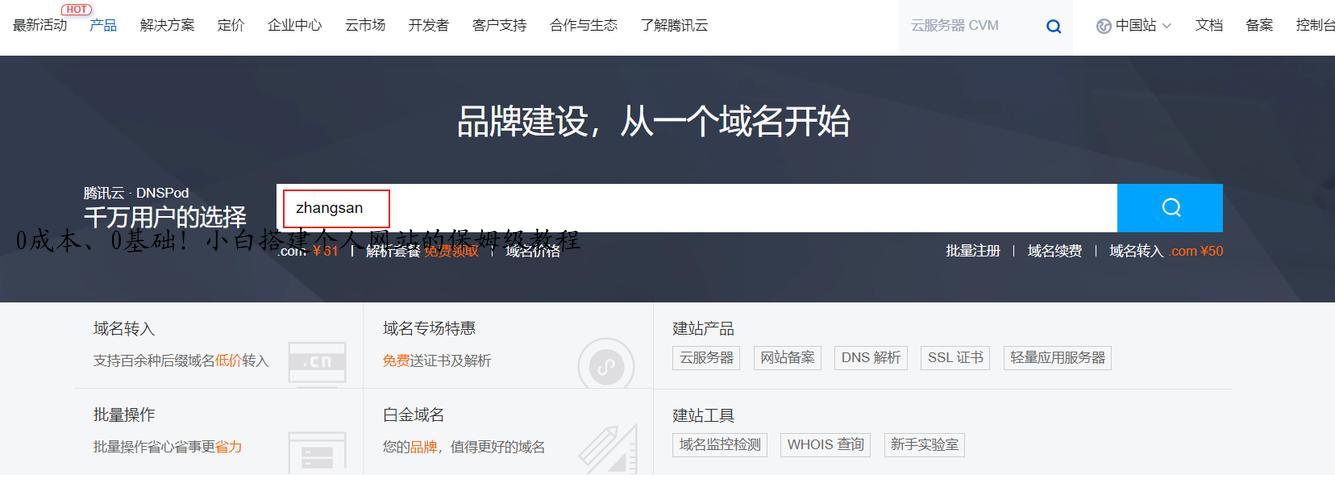The height and width of the screenshot is (500, 1335).
Task: Click the 解析套餐 免费领取 link
Action: click(x=422, y=251)
